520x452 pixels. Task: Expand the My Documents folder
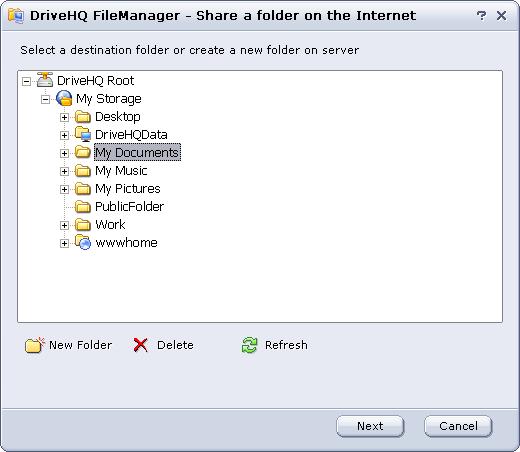64,153
